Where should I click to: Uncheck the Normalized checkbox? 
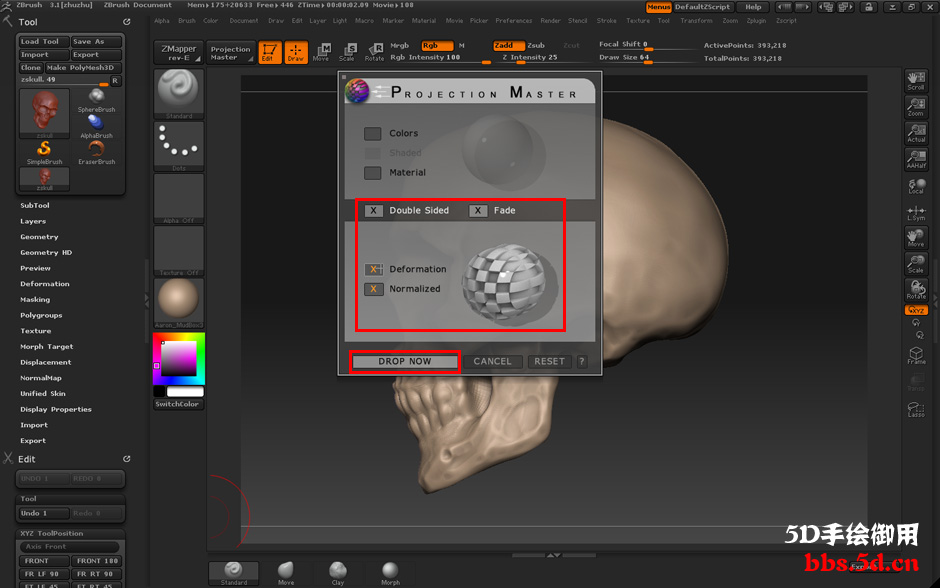tap(373, 289)
